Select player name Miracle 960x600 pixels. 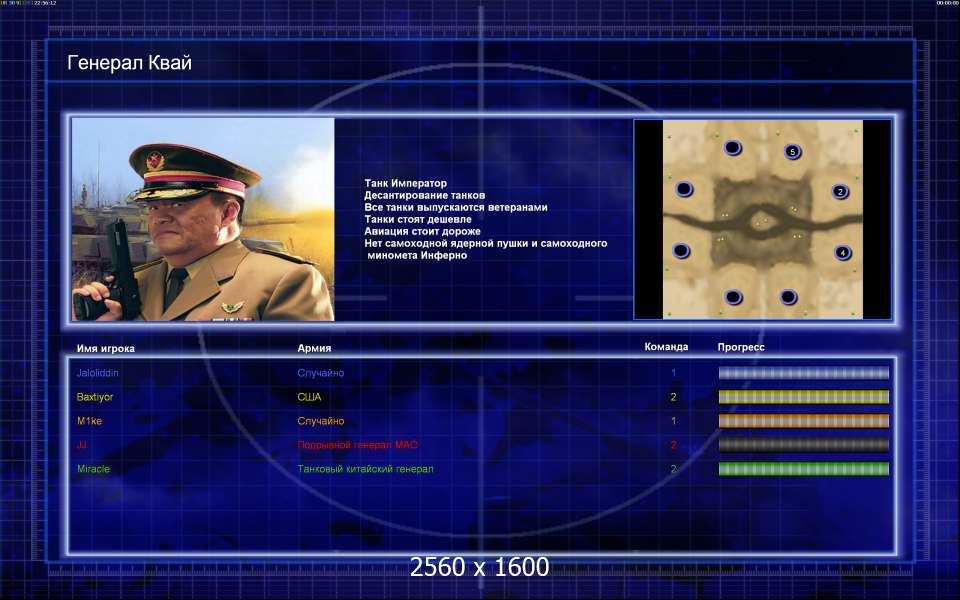point(93,469)
